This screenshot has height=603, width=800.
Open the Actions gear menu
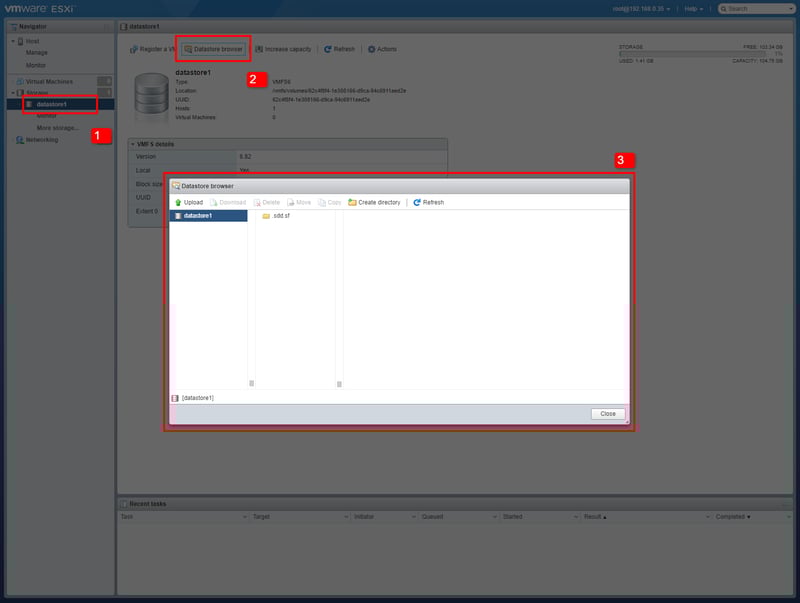pos(382,49)
